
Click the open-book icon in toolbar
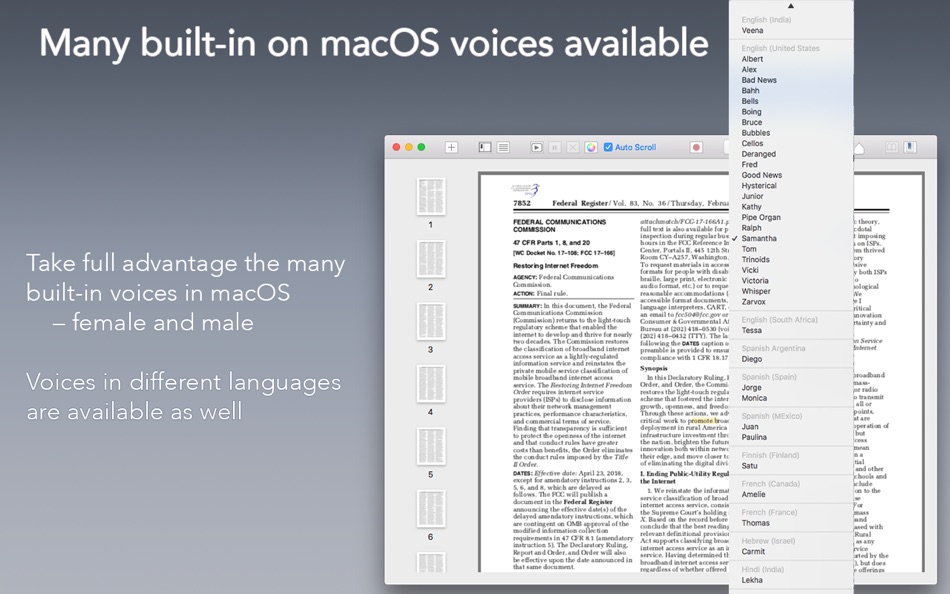(891, 147)
